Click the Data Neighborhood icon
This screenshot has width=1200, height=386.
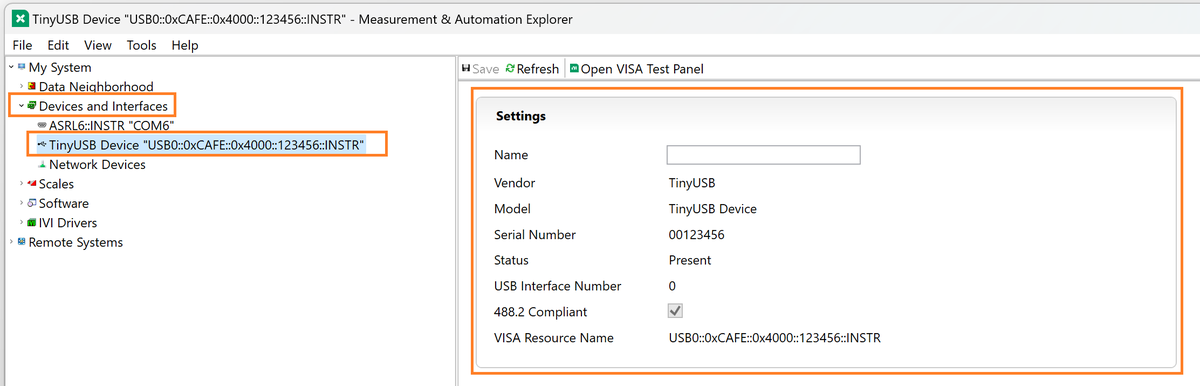click(x=32, y=87)
